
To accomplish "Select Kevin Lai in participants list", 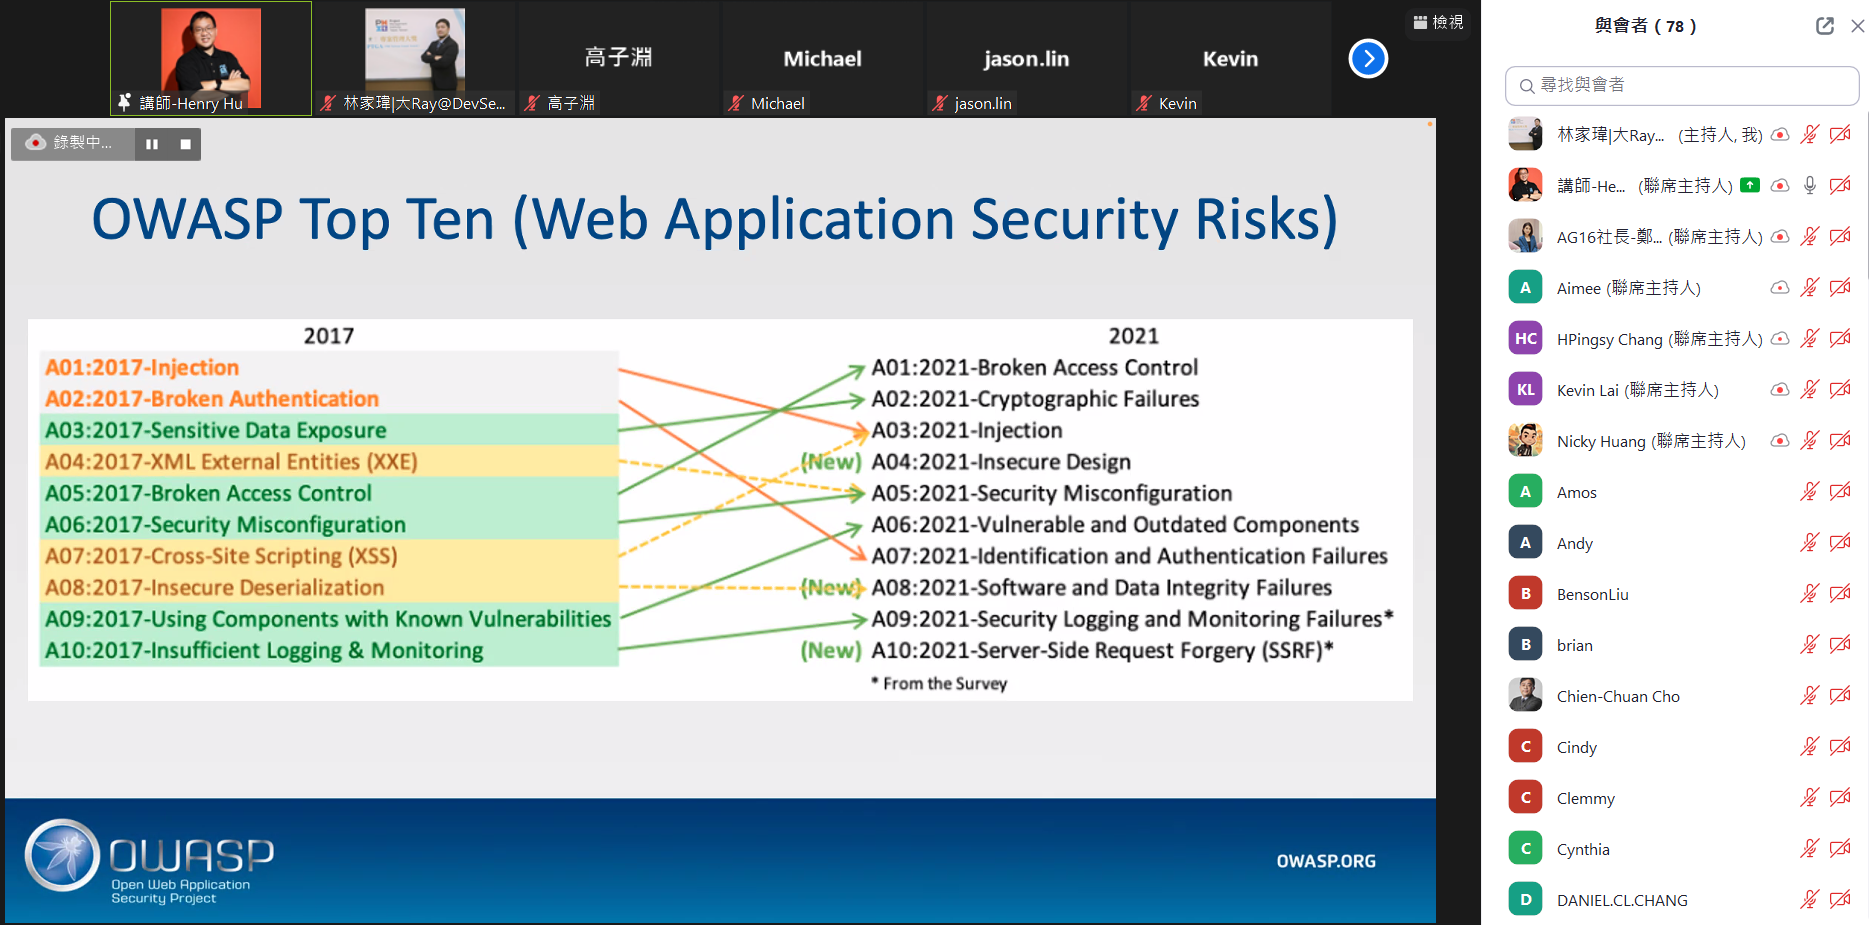I will click(x=1636, y=390).
